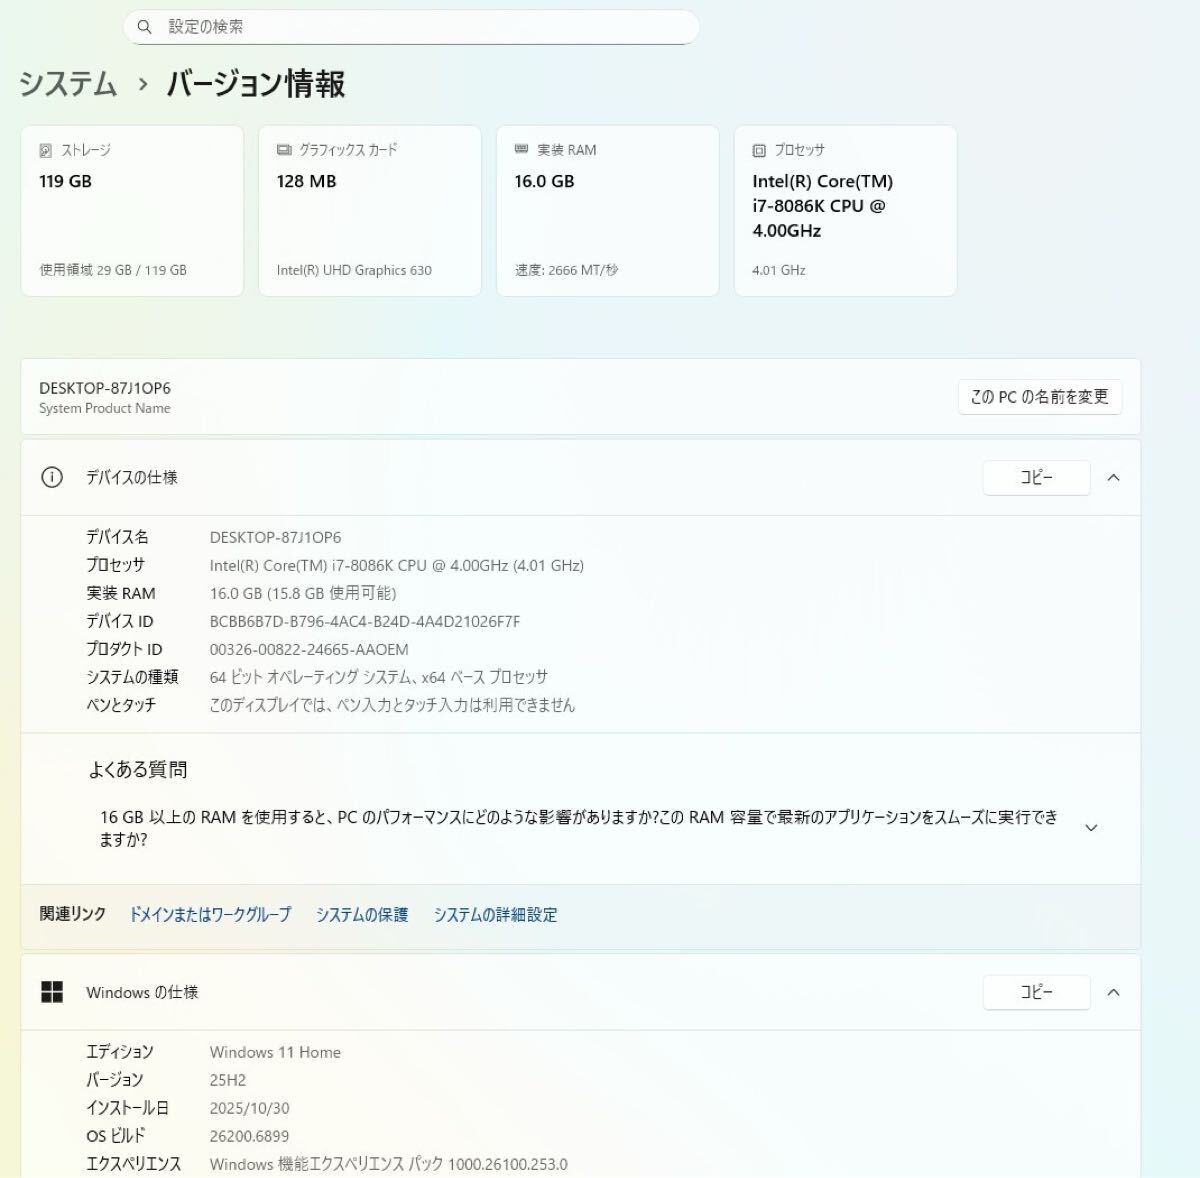This screenshot has height=1178, width=1200.
Task: Click コピー in the デバイスの仕様 section
Action: tap(1036, 477)
